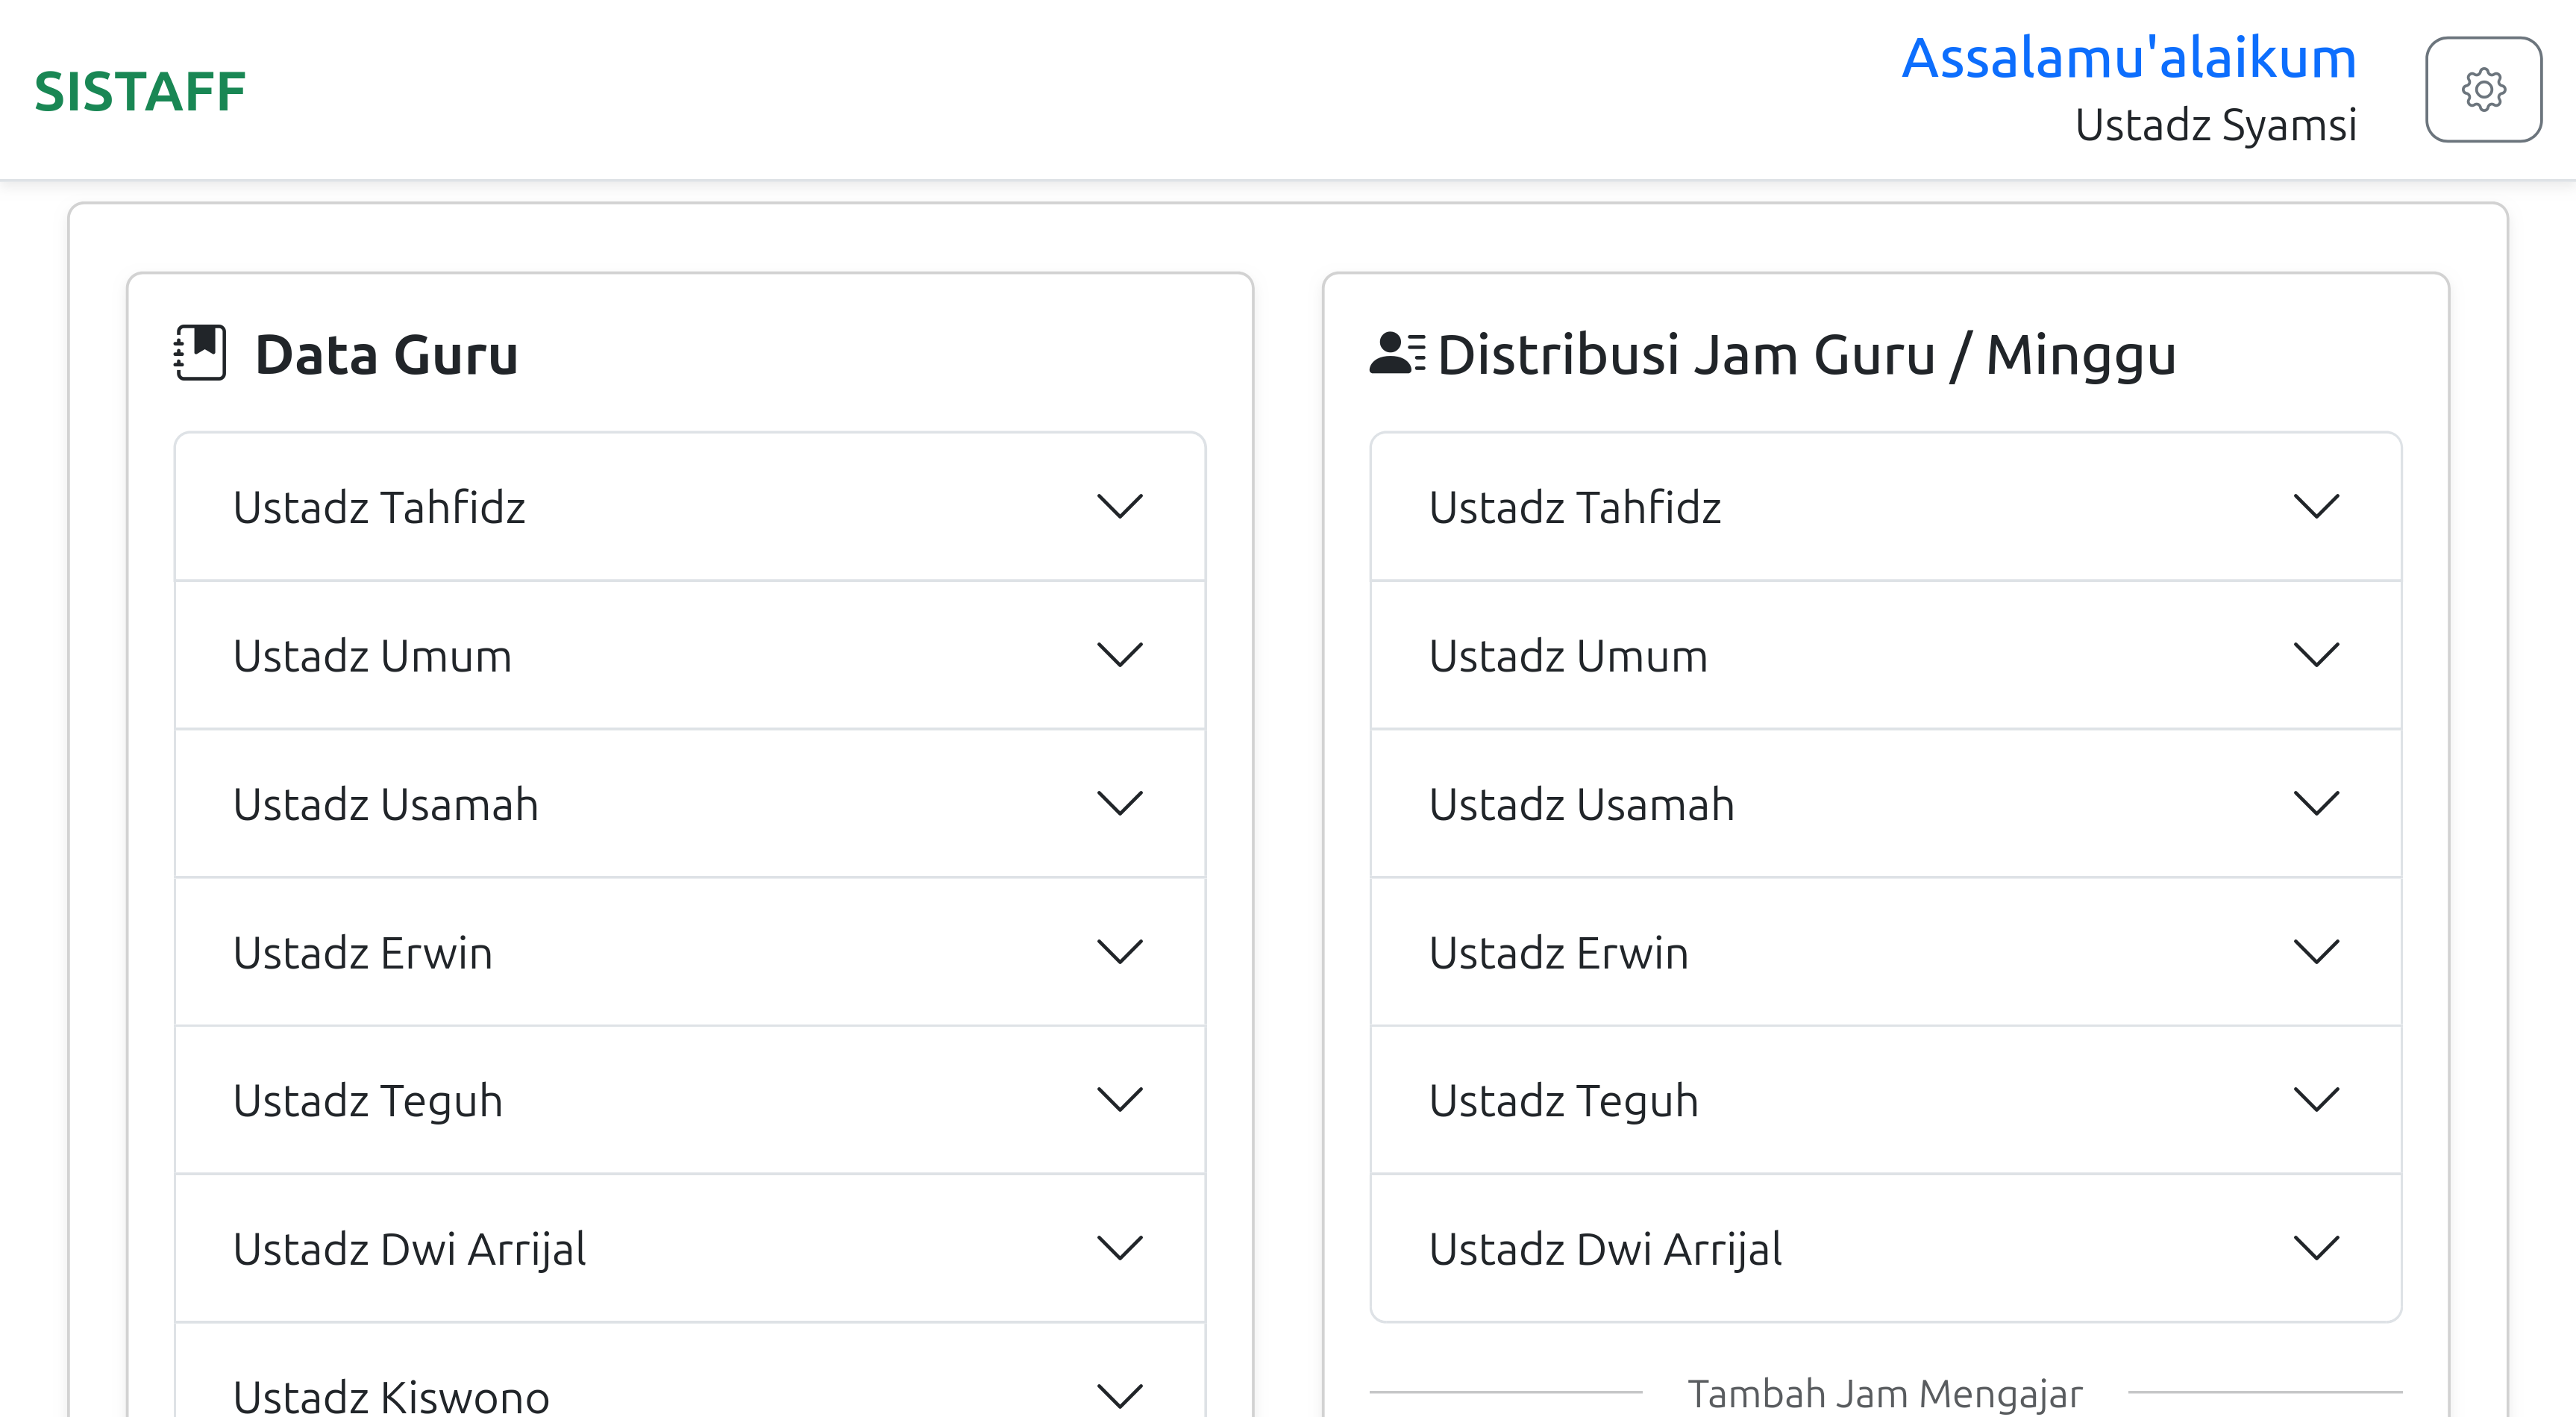Click the Distribusi Jam Guru person icon
Viewport: 2576px width, 1417px height.
1396,353
